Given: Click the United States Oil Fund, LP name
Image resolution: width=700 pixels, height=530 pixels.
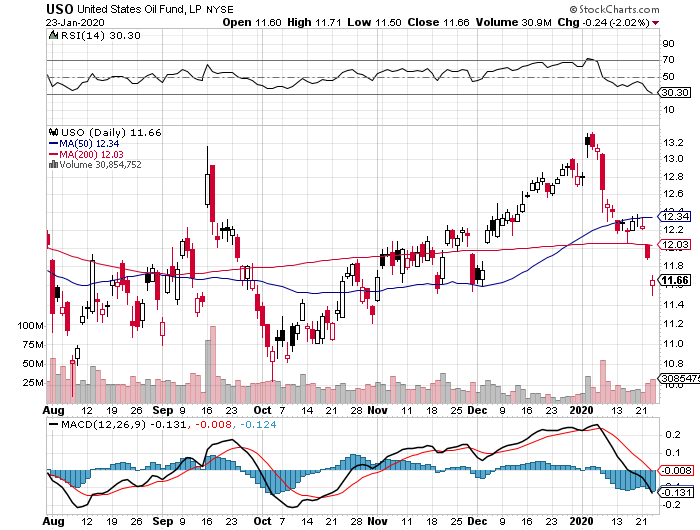Looking at the screenshot, I should [x=140, y=9].
